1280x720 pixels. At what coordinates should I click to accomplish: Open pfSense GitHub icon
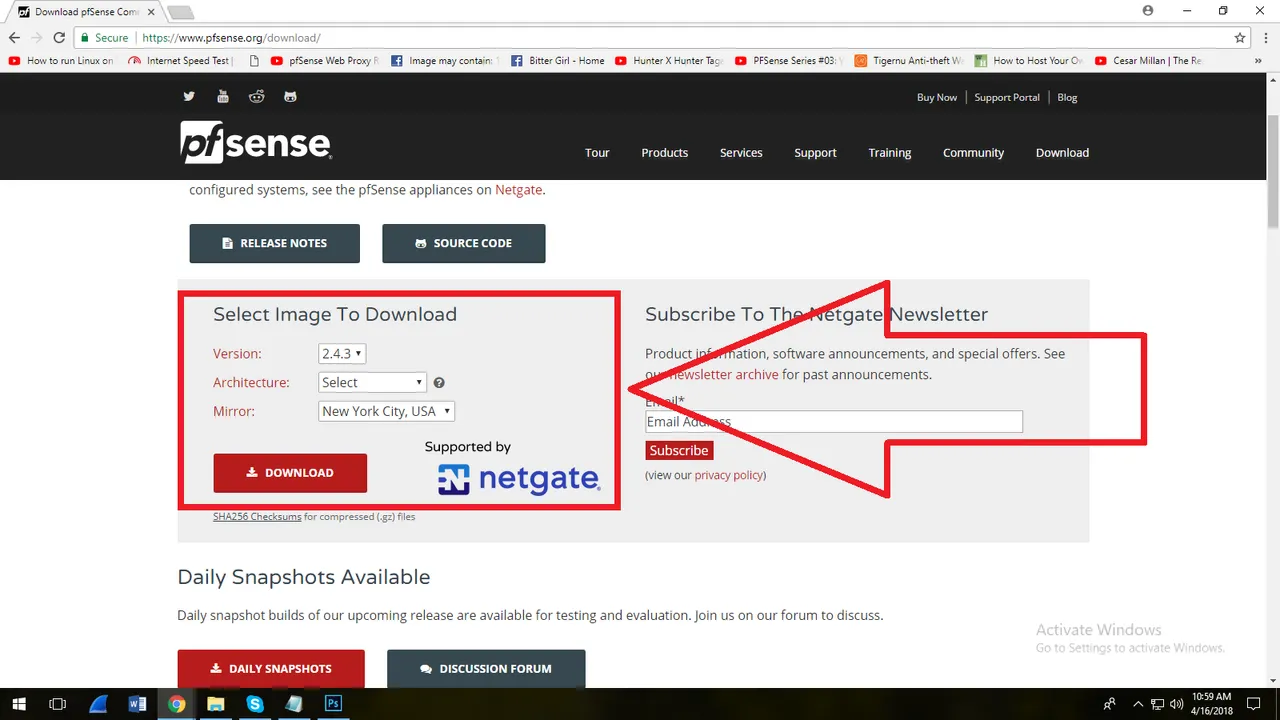pos(291,96)
